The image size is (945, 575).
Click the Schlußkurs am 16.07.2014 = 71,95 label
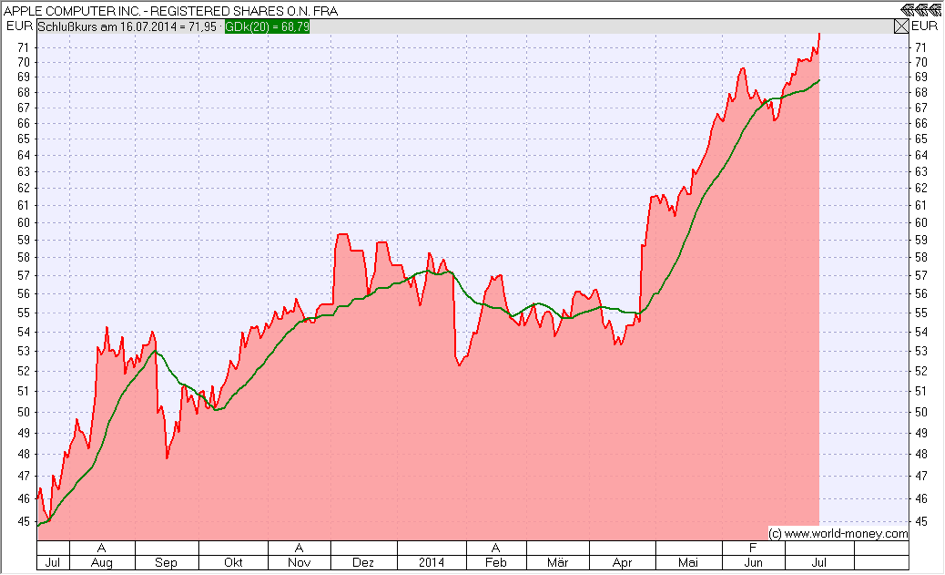tap(127, 27)
